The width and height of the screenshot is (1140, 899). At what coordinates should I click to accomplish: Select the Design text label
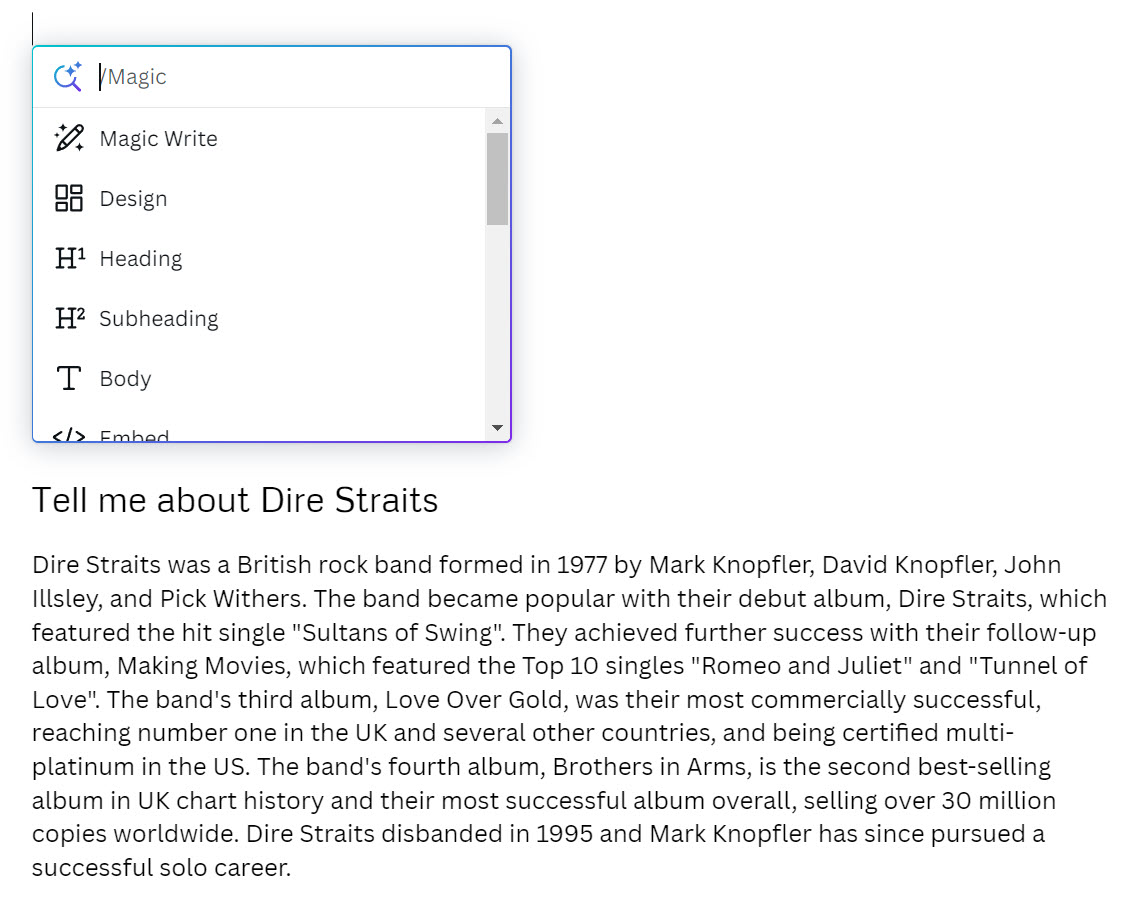click(133, 199)
